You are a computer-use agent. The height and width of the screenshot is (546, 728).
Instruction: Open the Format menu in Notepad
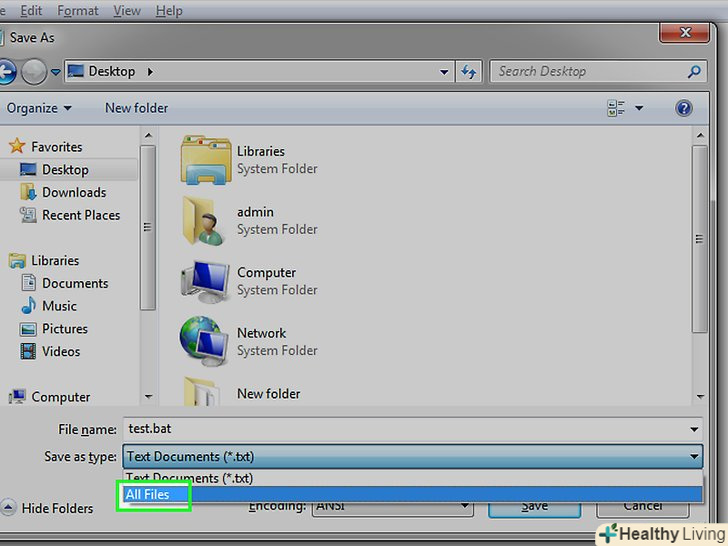click(78, 10)
